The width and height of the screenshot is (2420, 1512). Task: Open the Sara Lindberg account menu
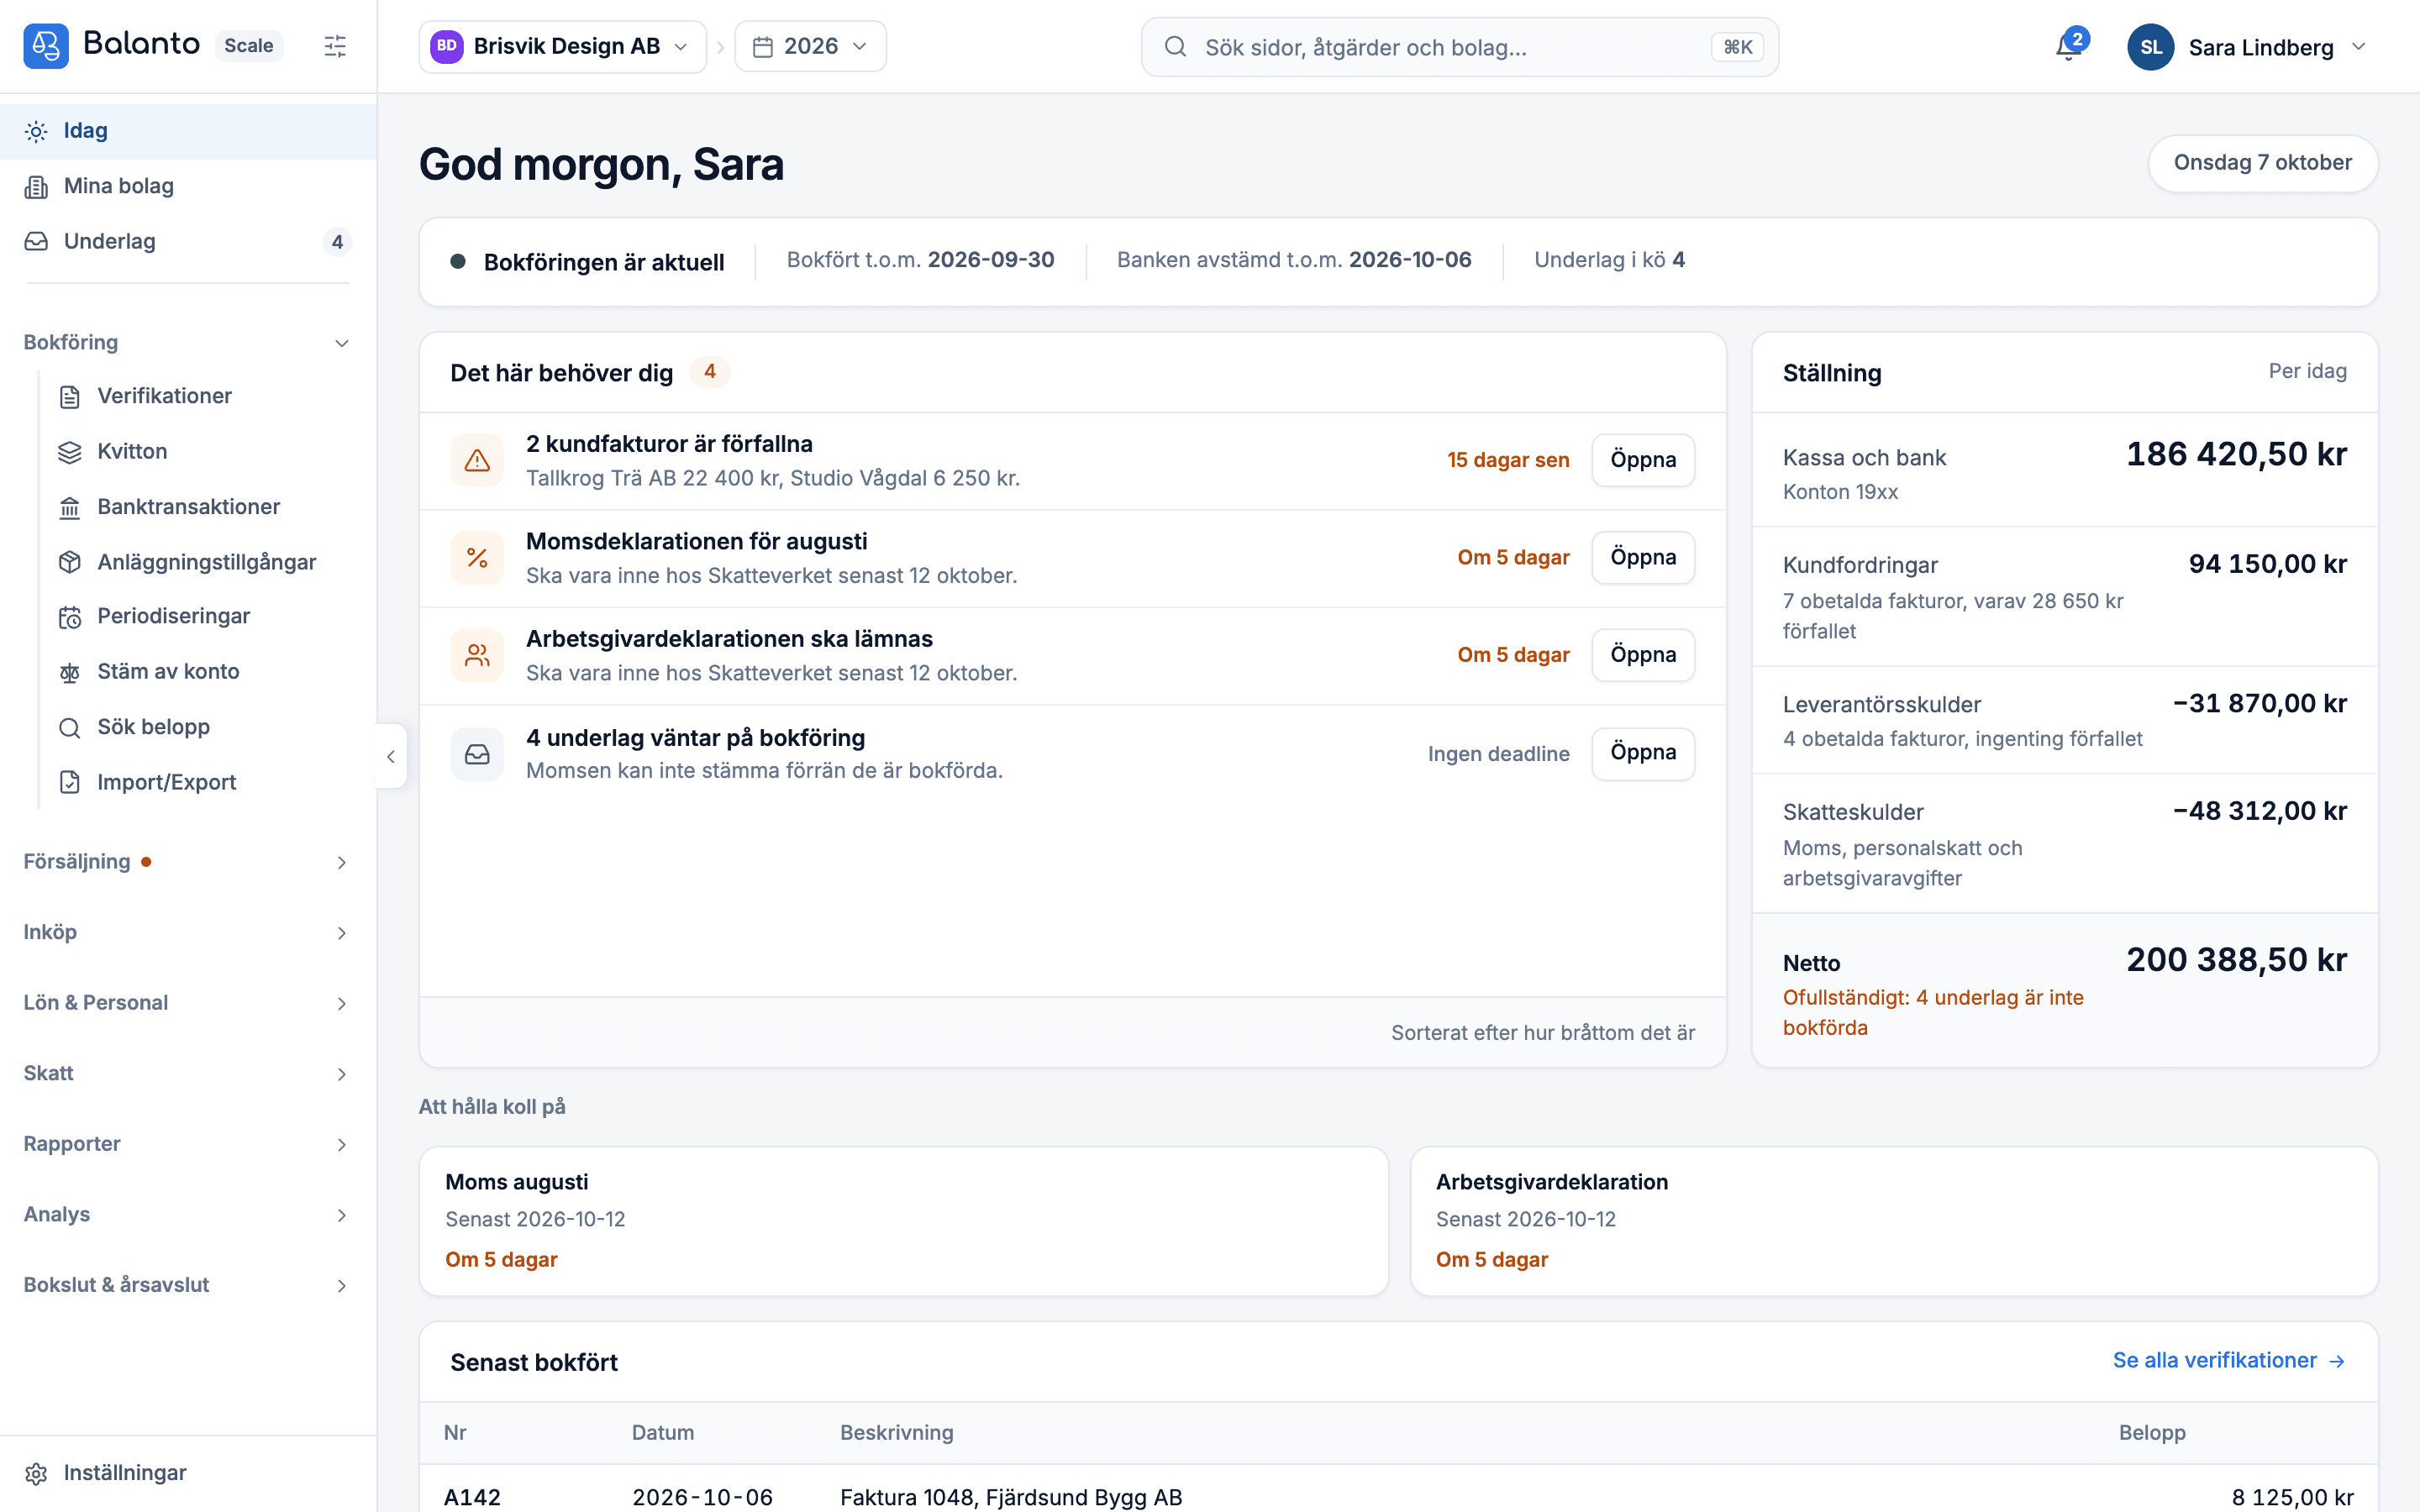[2248, 47]
